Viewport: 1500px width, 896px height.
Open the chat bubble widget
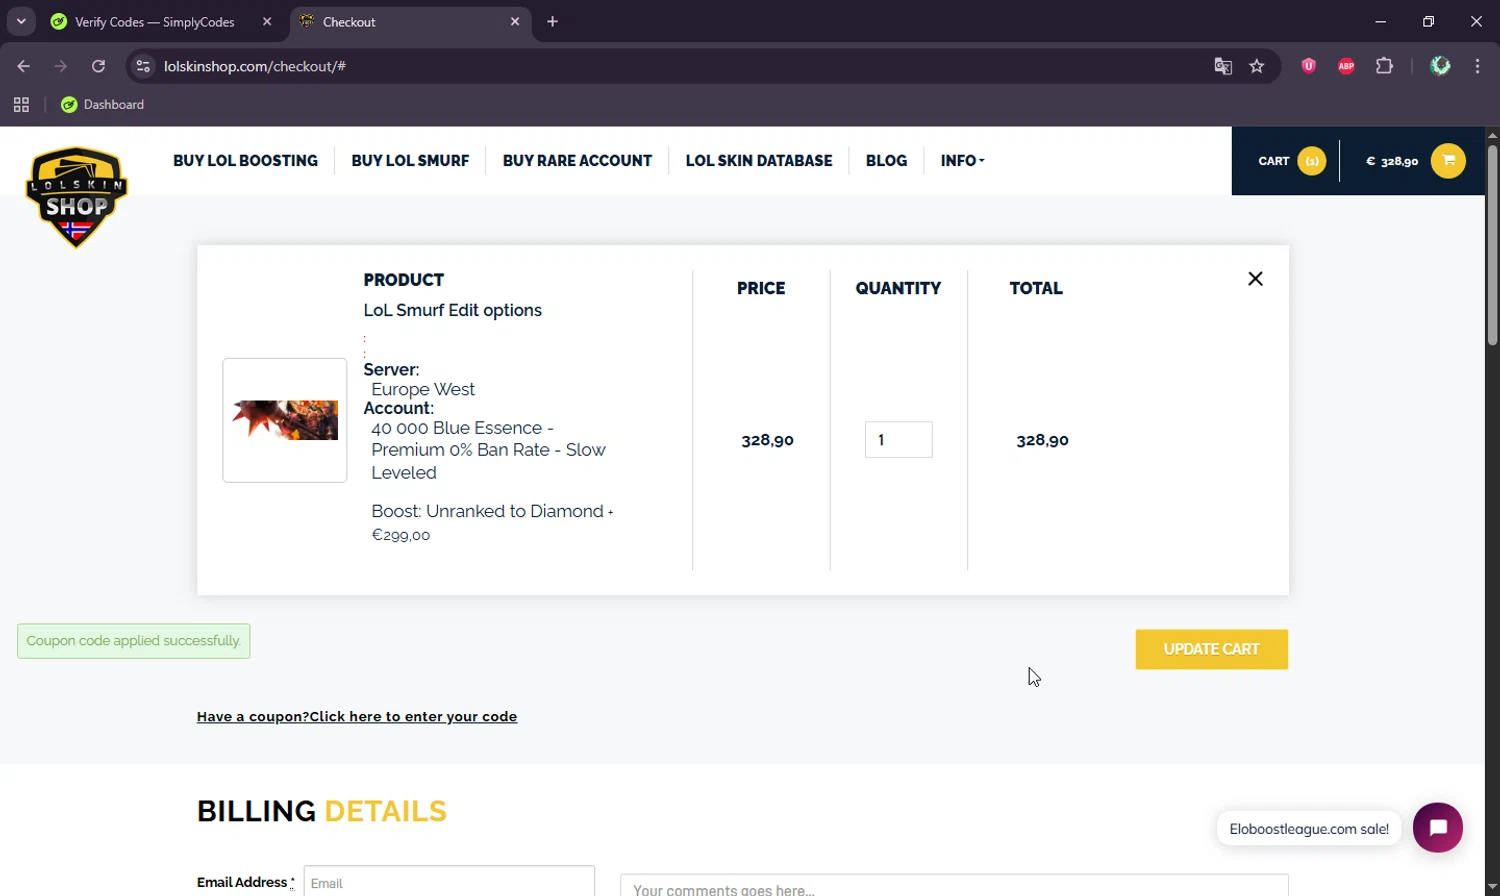point(1438,827)
